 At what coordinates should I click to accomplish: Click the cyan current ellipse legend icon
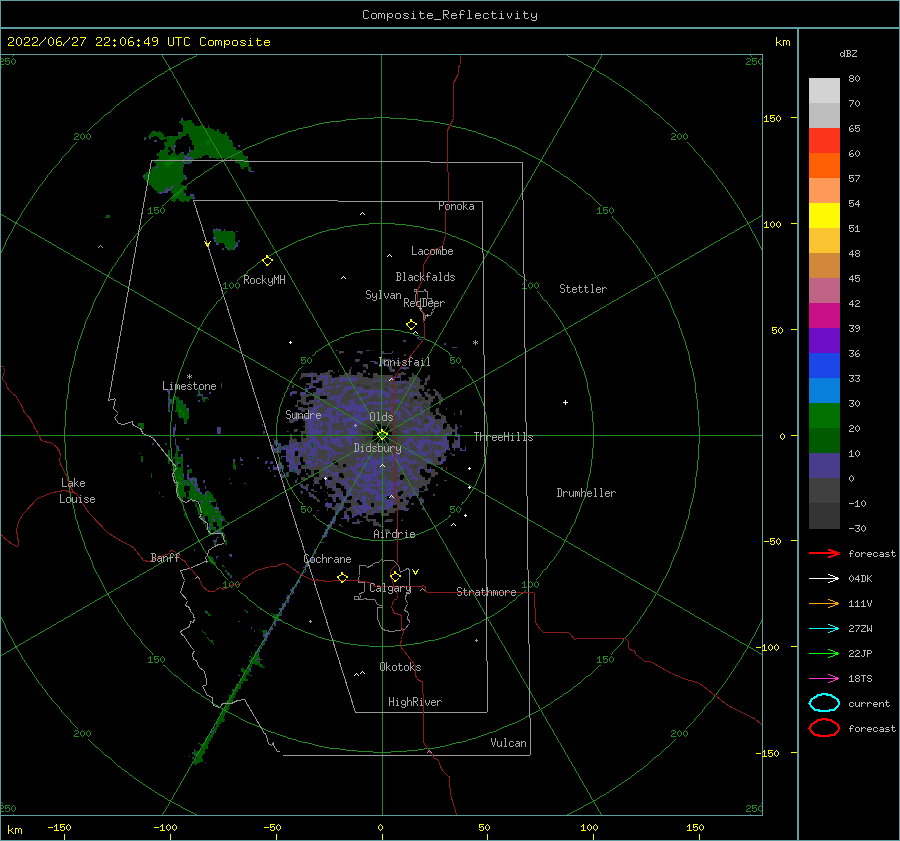pyautogui.click(x=824, y=703)
